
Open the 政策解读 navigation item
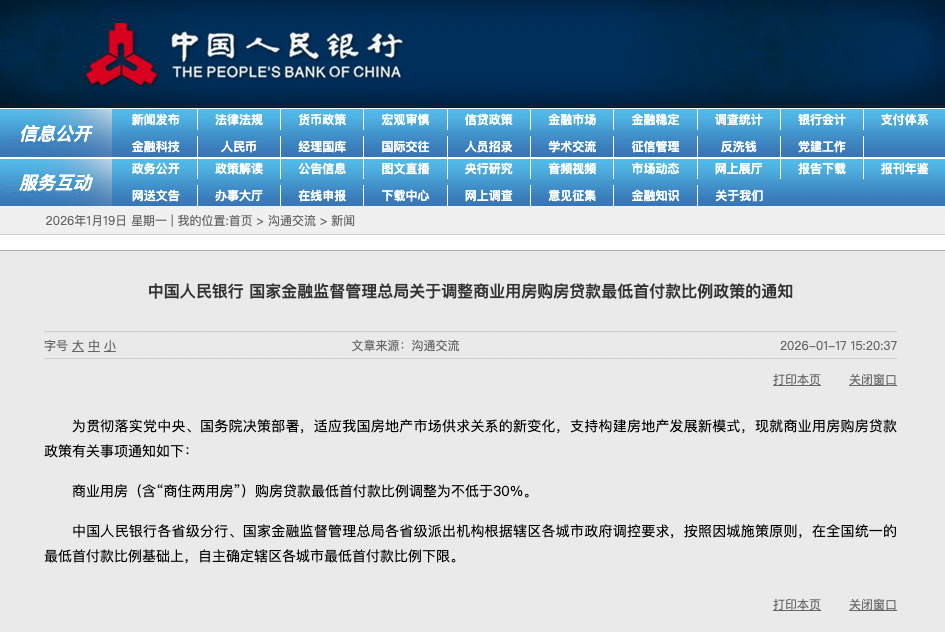239,169
